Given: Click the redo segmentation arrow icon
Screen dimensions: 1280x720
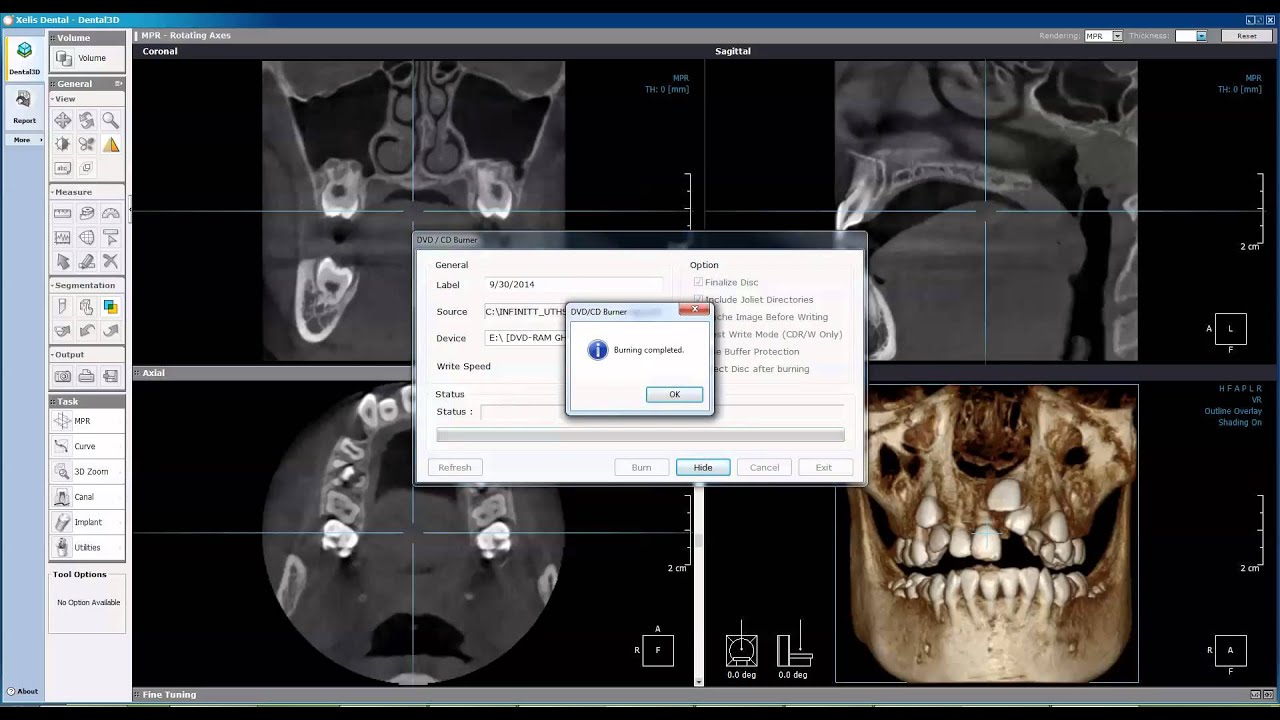Looking at the screenshot, I should pos(111,331).
